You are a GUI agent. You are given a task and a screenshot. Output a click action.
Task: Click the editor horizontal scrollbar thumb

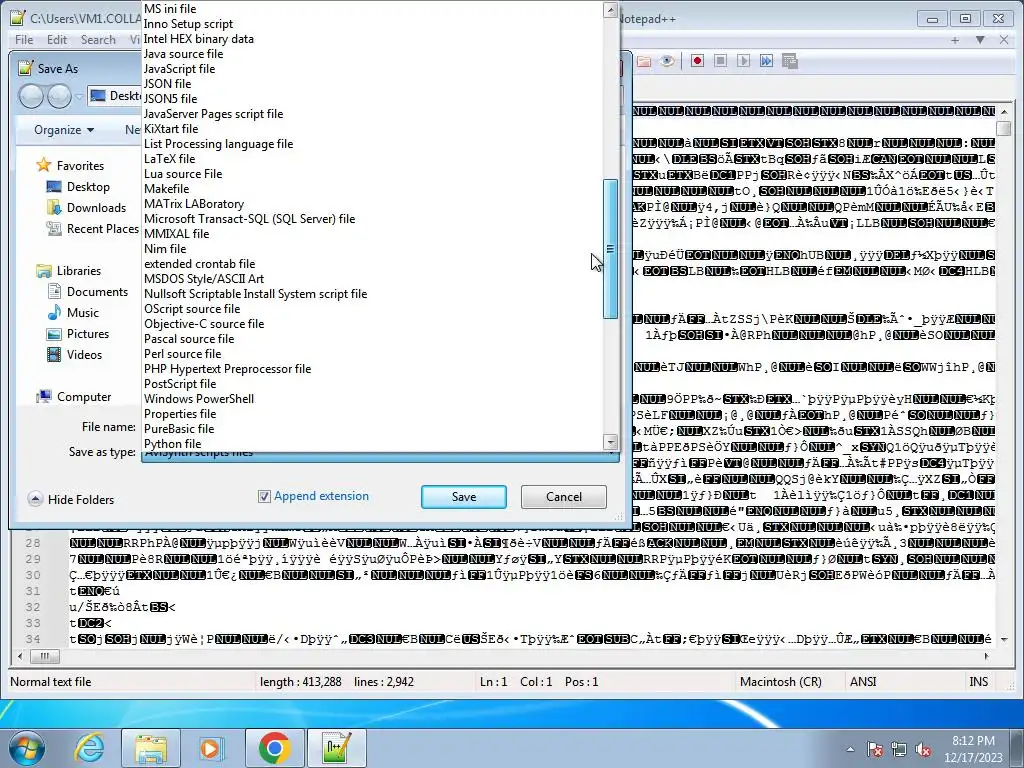pos(44,656)
